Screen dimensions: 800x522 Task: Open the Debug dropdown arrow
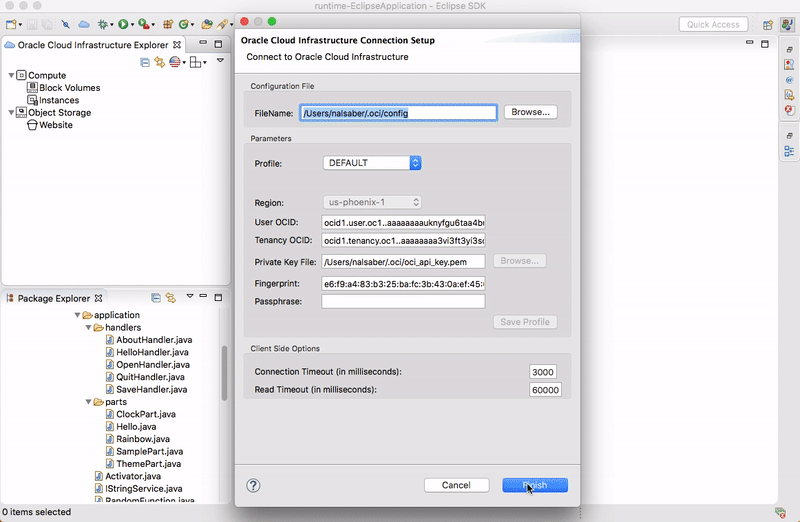tap(112, 24)
